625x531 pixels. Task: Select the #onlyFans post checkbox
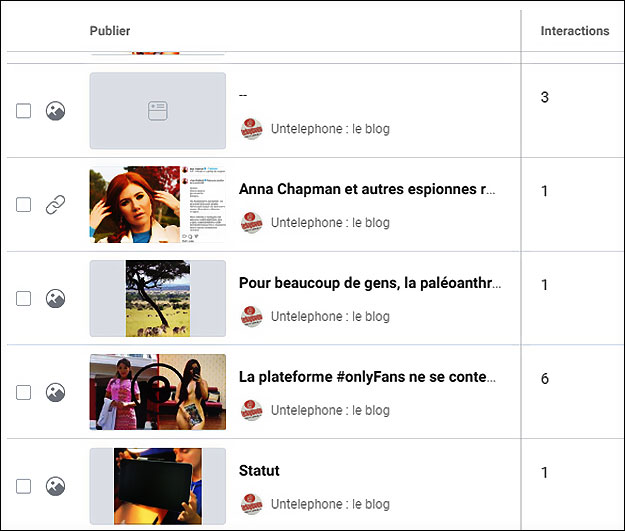coord(24,392)
